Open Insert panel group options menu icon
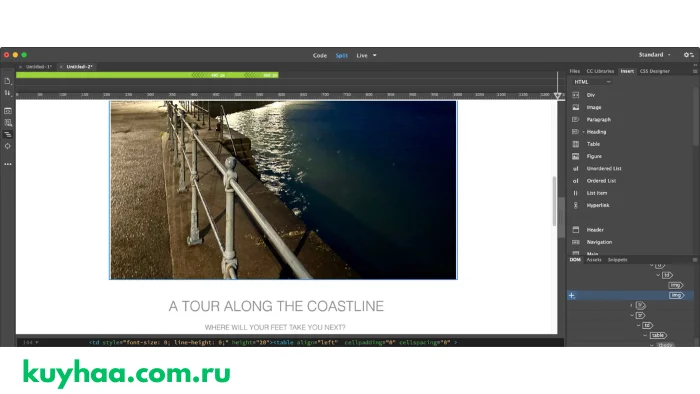 [695, 71]
